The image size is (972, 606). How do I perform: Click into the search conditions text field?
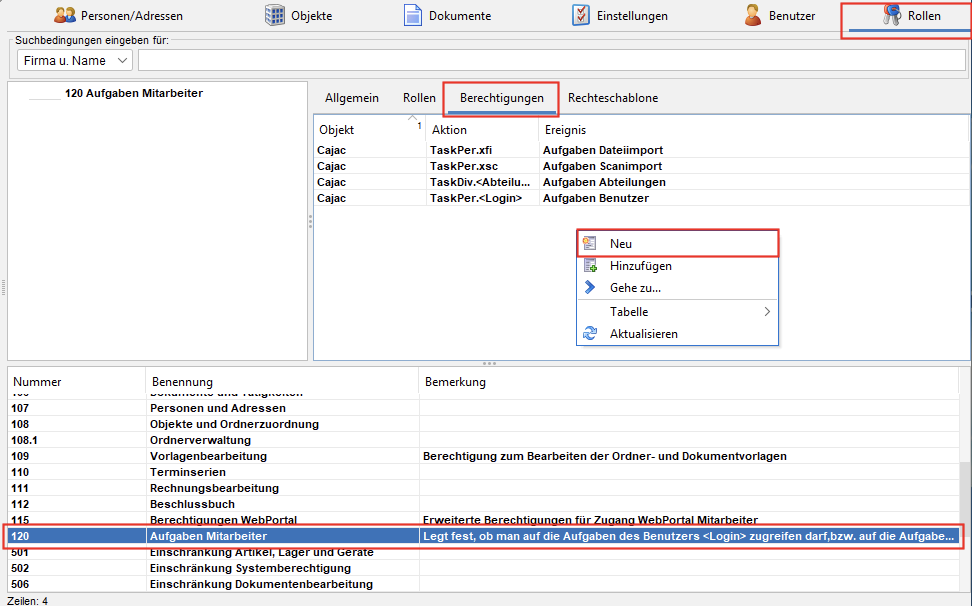550,61
